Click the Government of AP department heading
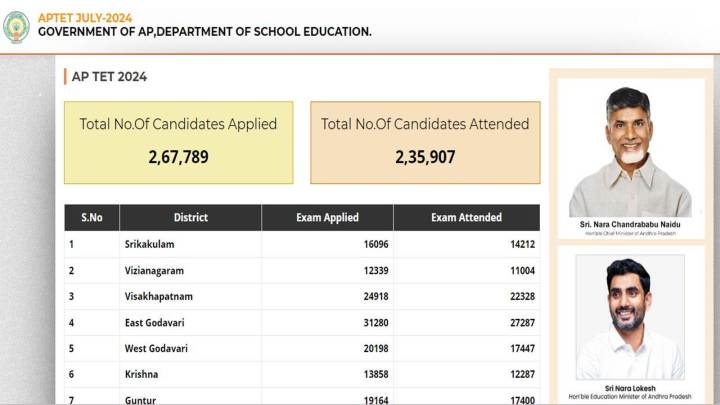Image resolution: width=720 pixels, height=405 pixels. tap(205, 32)
